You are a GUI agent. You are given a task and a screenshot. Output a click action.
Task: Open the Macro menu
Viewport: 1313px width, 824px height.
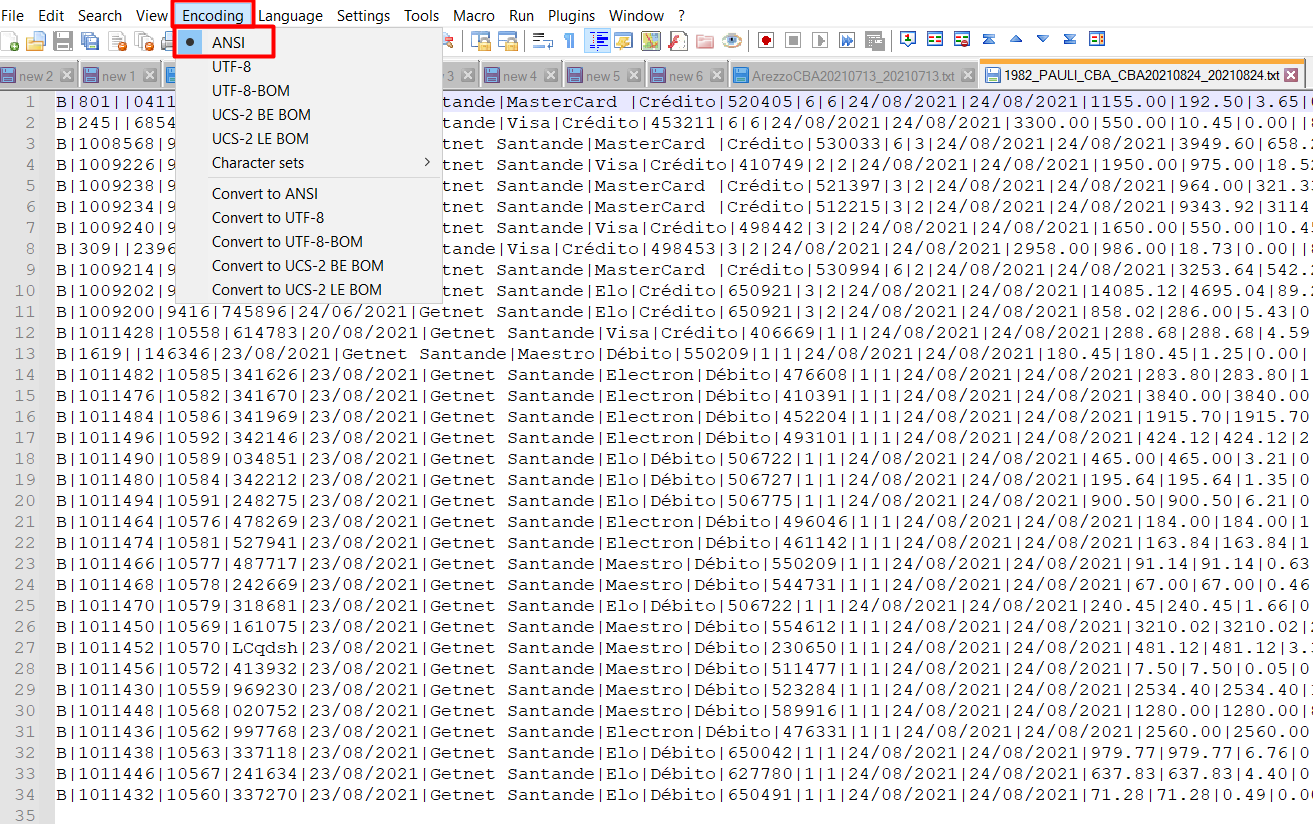(474, 15)
